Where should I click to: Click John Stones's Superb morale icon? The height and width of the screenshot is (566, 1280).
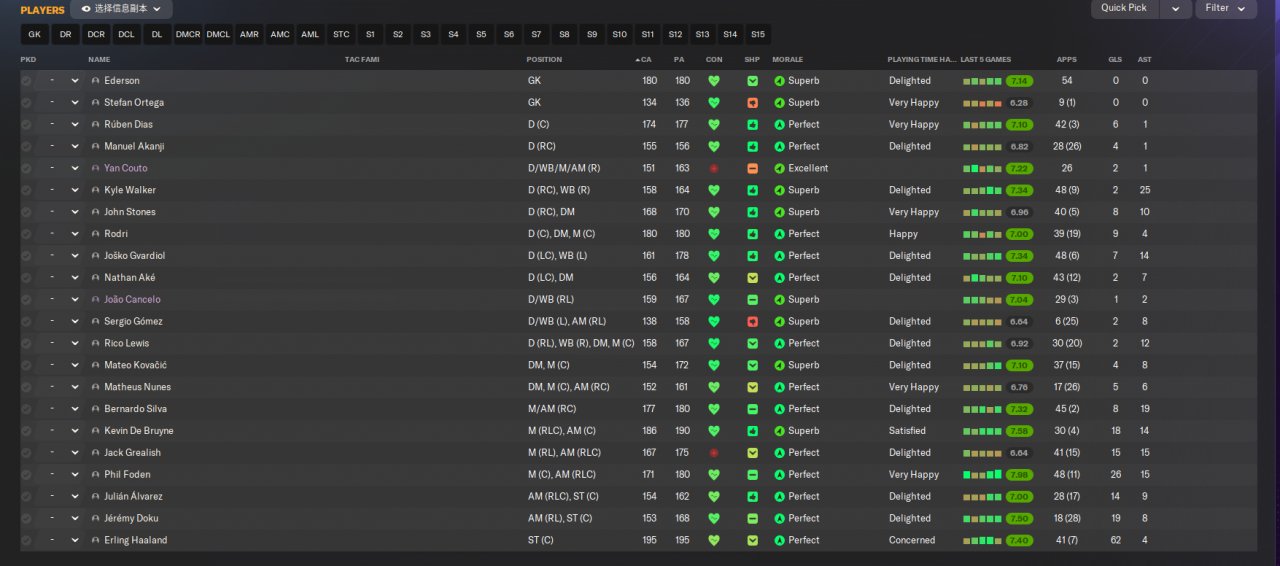pos(779,212)
